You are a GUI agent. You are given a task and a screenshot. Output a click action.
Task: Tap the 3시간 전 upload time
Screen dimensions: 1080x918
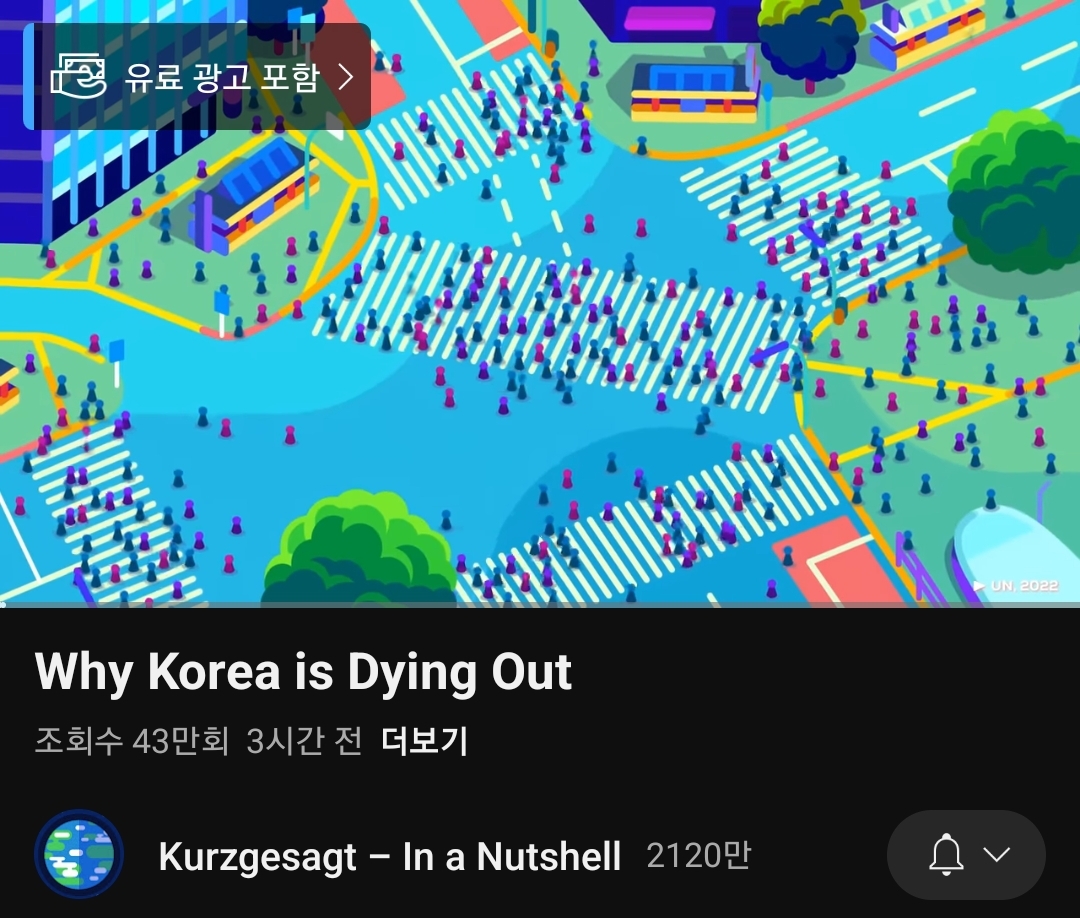click(x=304, y=741)
